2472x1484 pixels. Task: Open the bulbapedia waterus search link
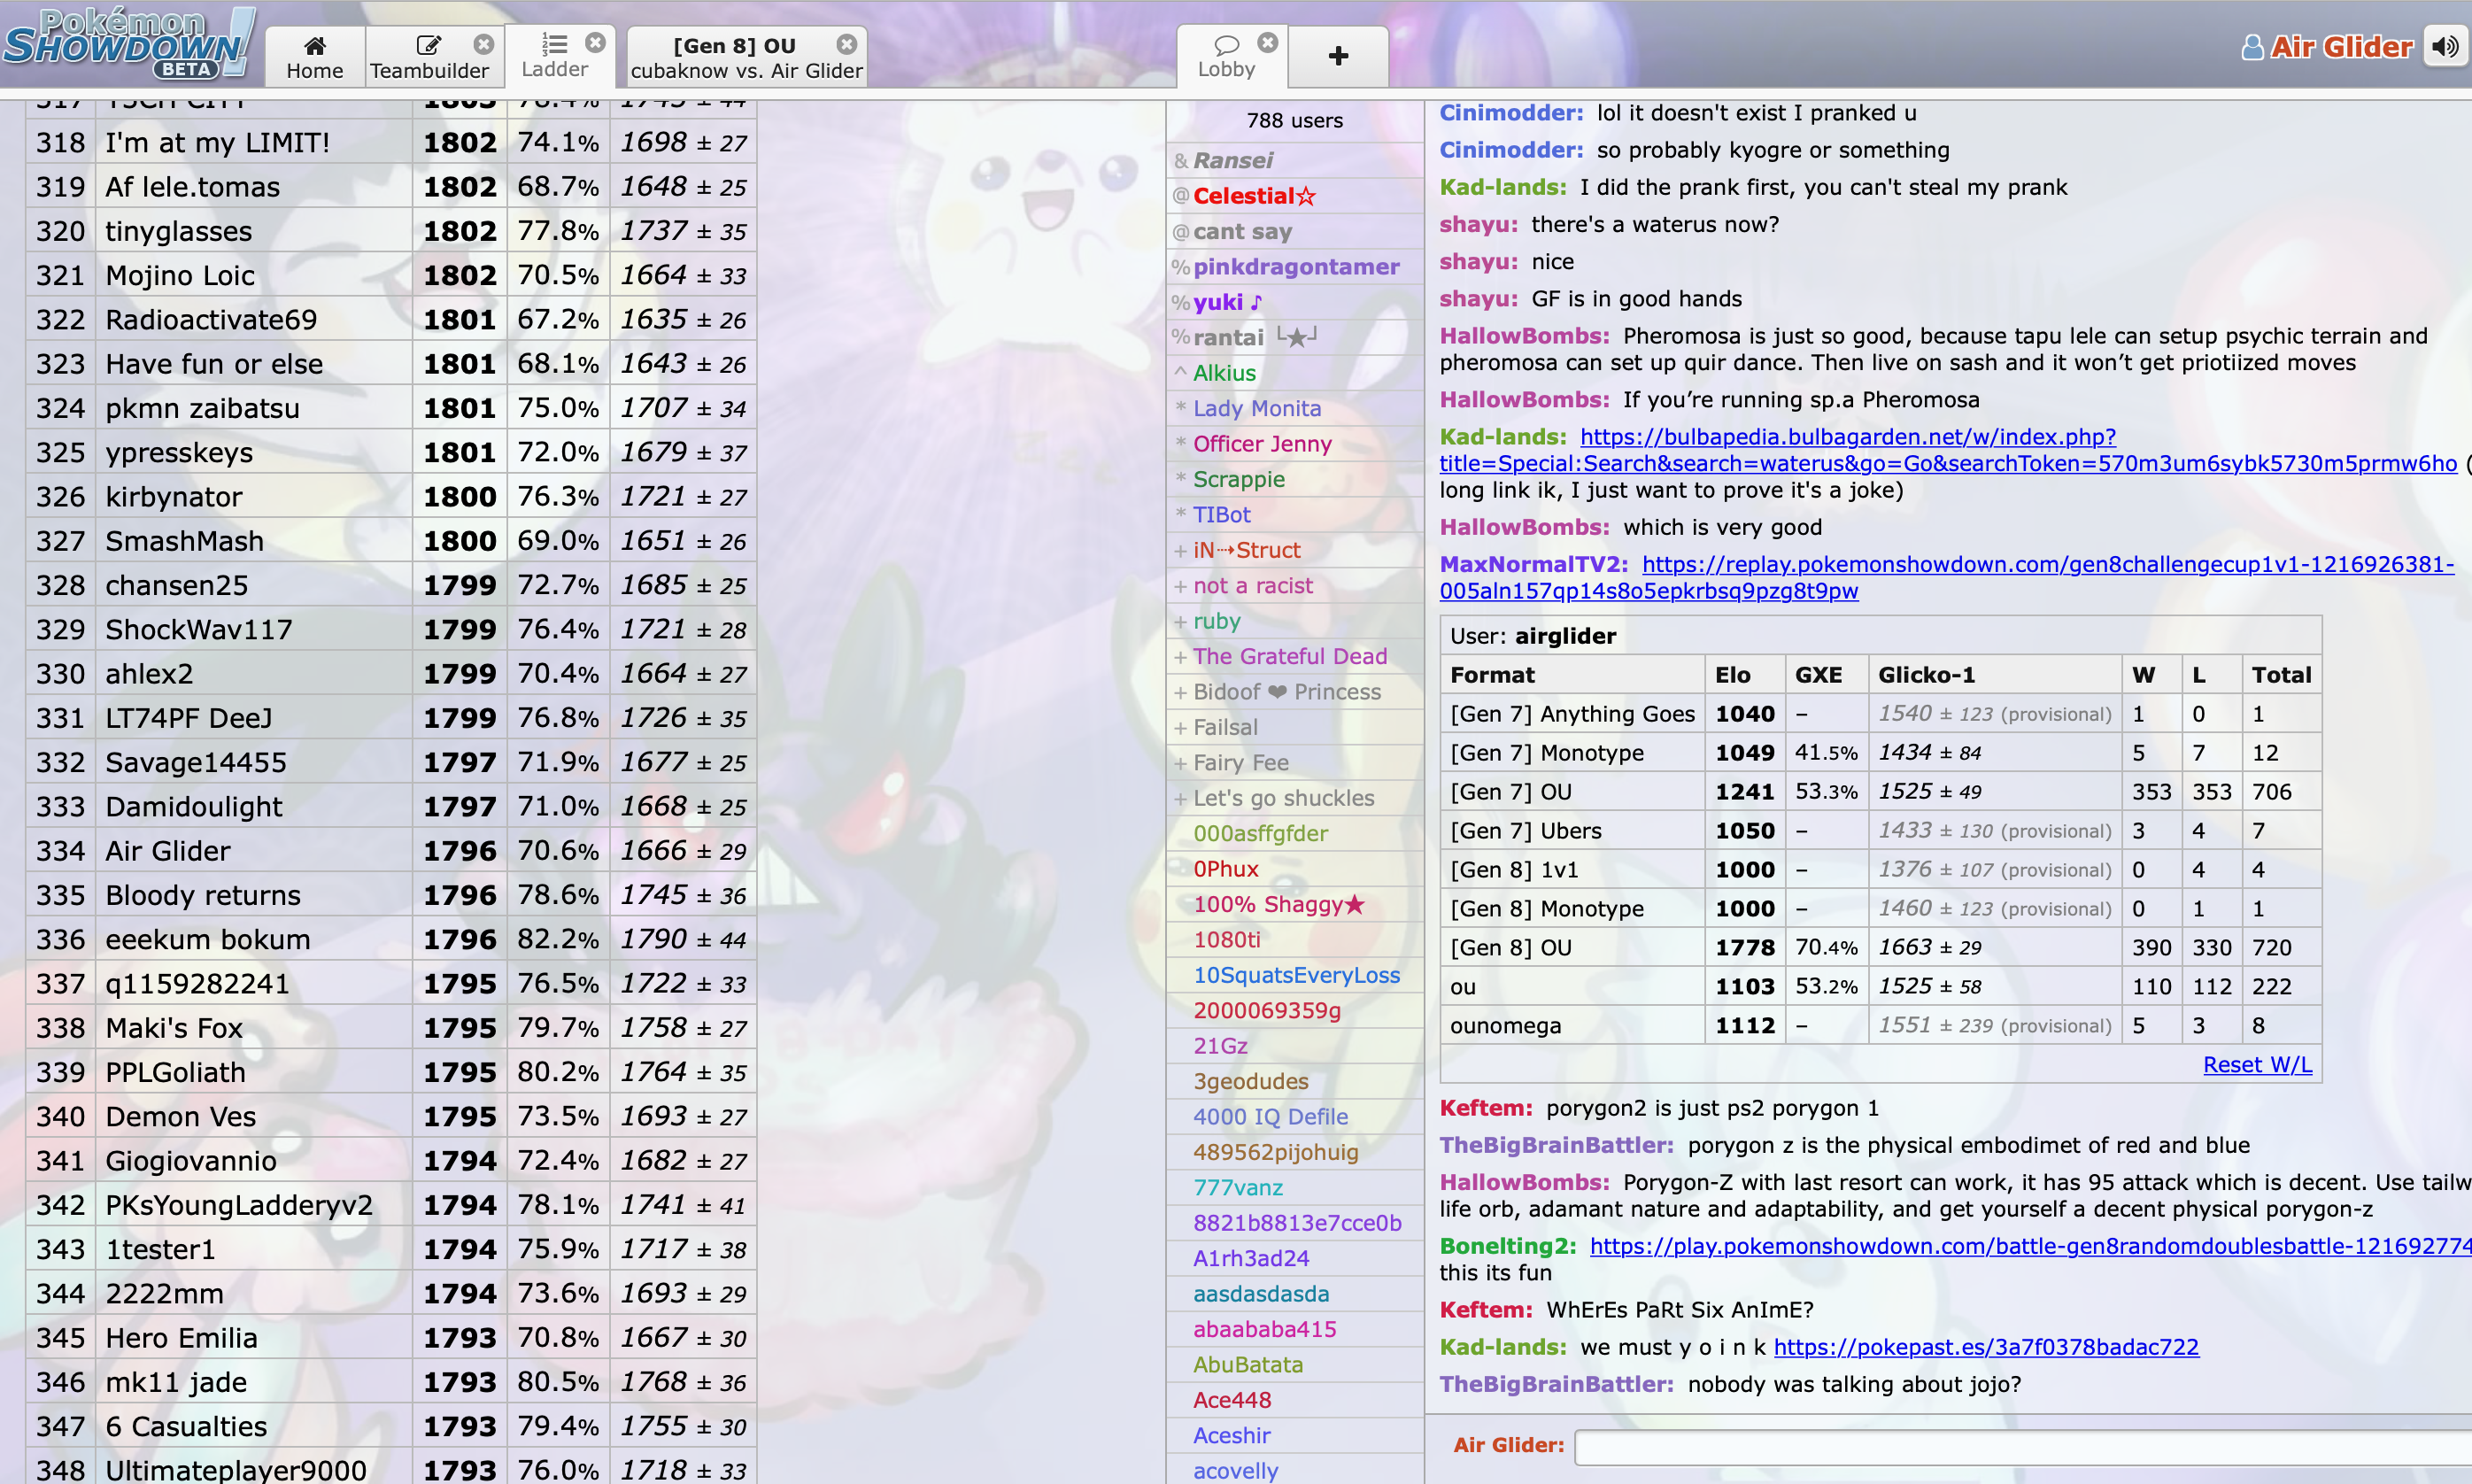pos(1948,450)
